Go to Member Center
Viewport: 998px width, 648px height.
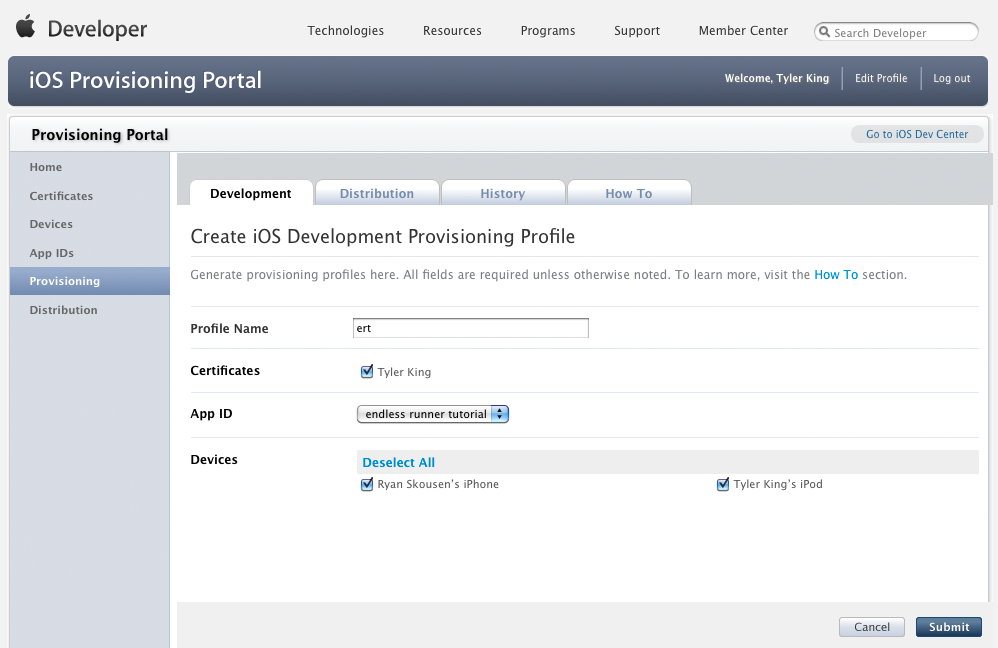(x=743, y=31)
